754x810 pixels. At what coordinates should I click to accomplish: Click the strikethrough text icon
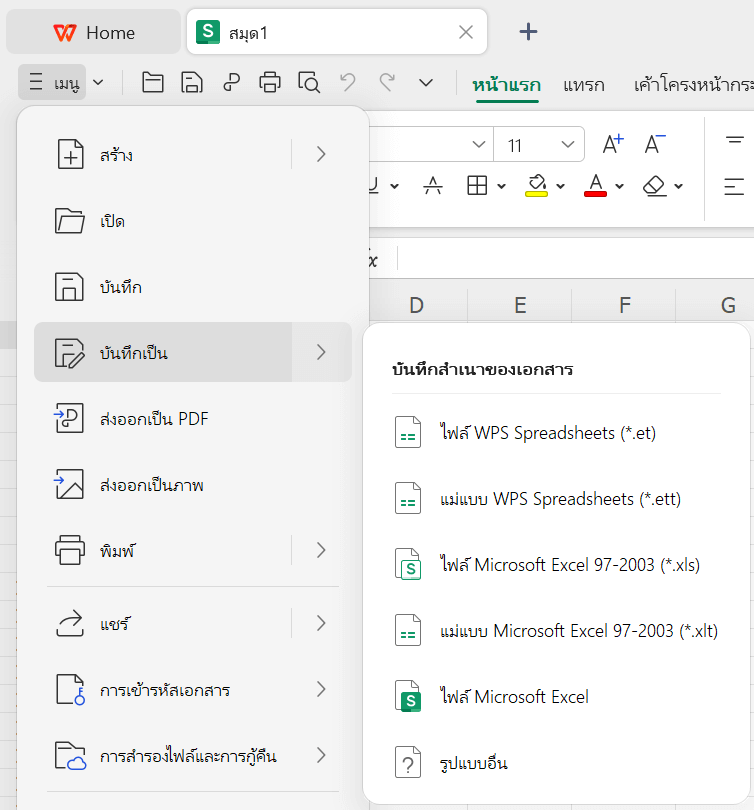432,185
